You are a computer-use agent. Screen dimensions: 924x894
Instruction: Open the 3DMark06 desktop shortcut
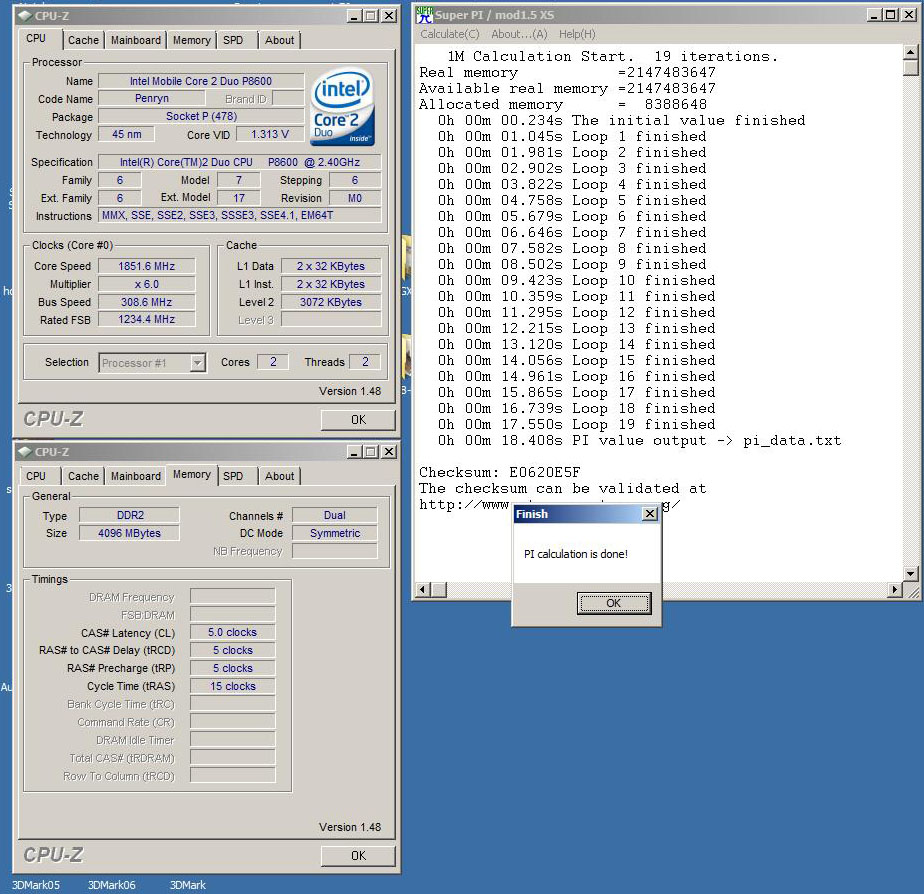click(x=111, y=885)
